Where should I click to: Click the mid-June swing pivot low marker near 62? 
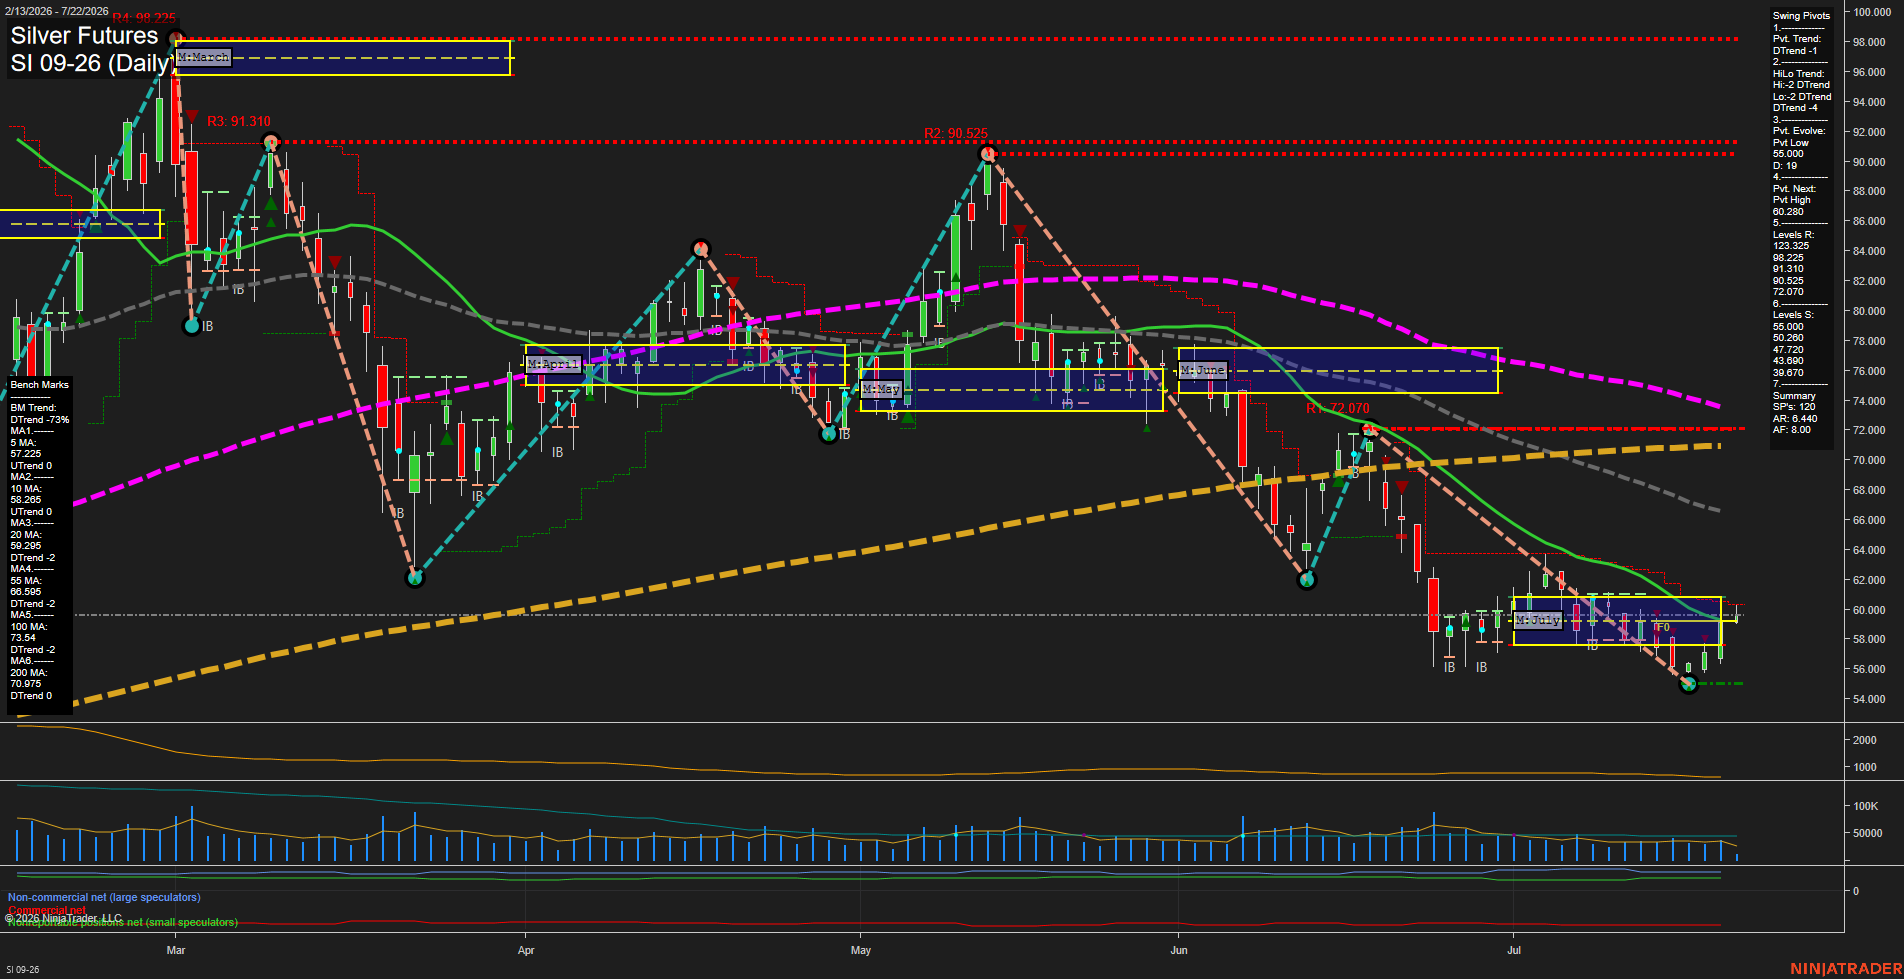pyautogui.click(x=1306, y=579)
